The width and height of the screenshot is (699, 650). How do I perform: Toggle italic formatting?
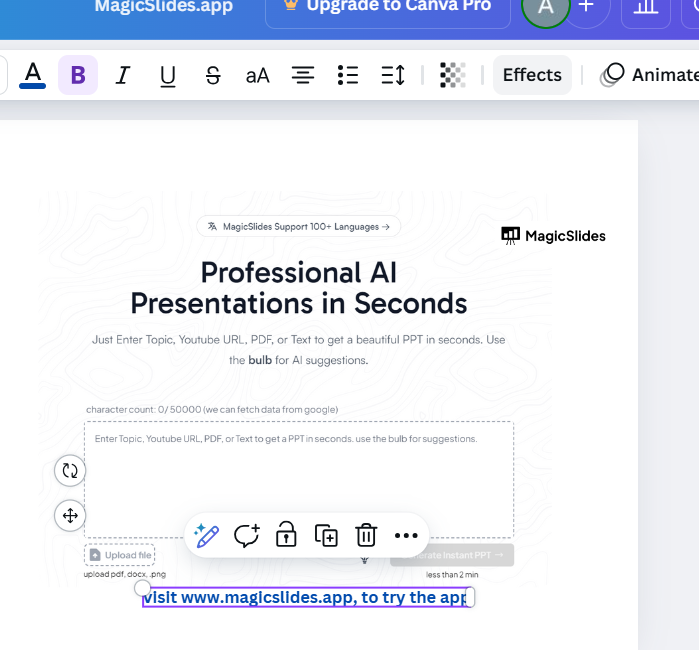pos(123,75)
